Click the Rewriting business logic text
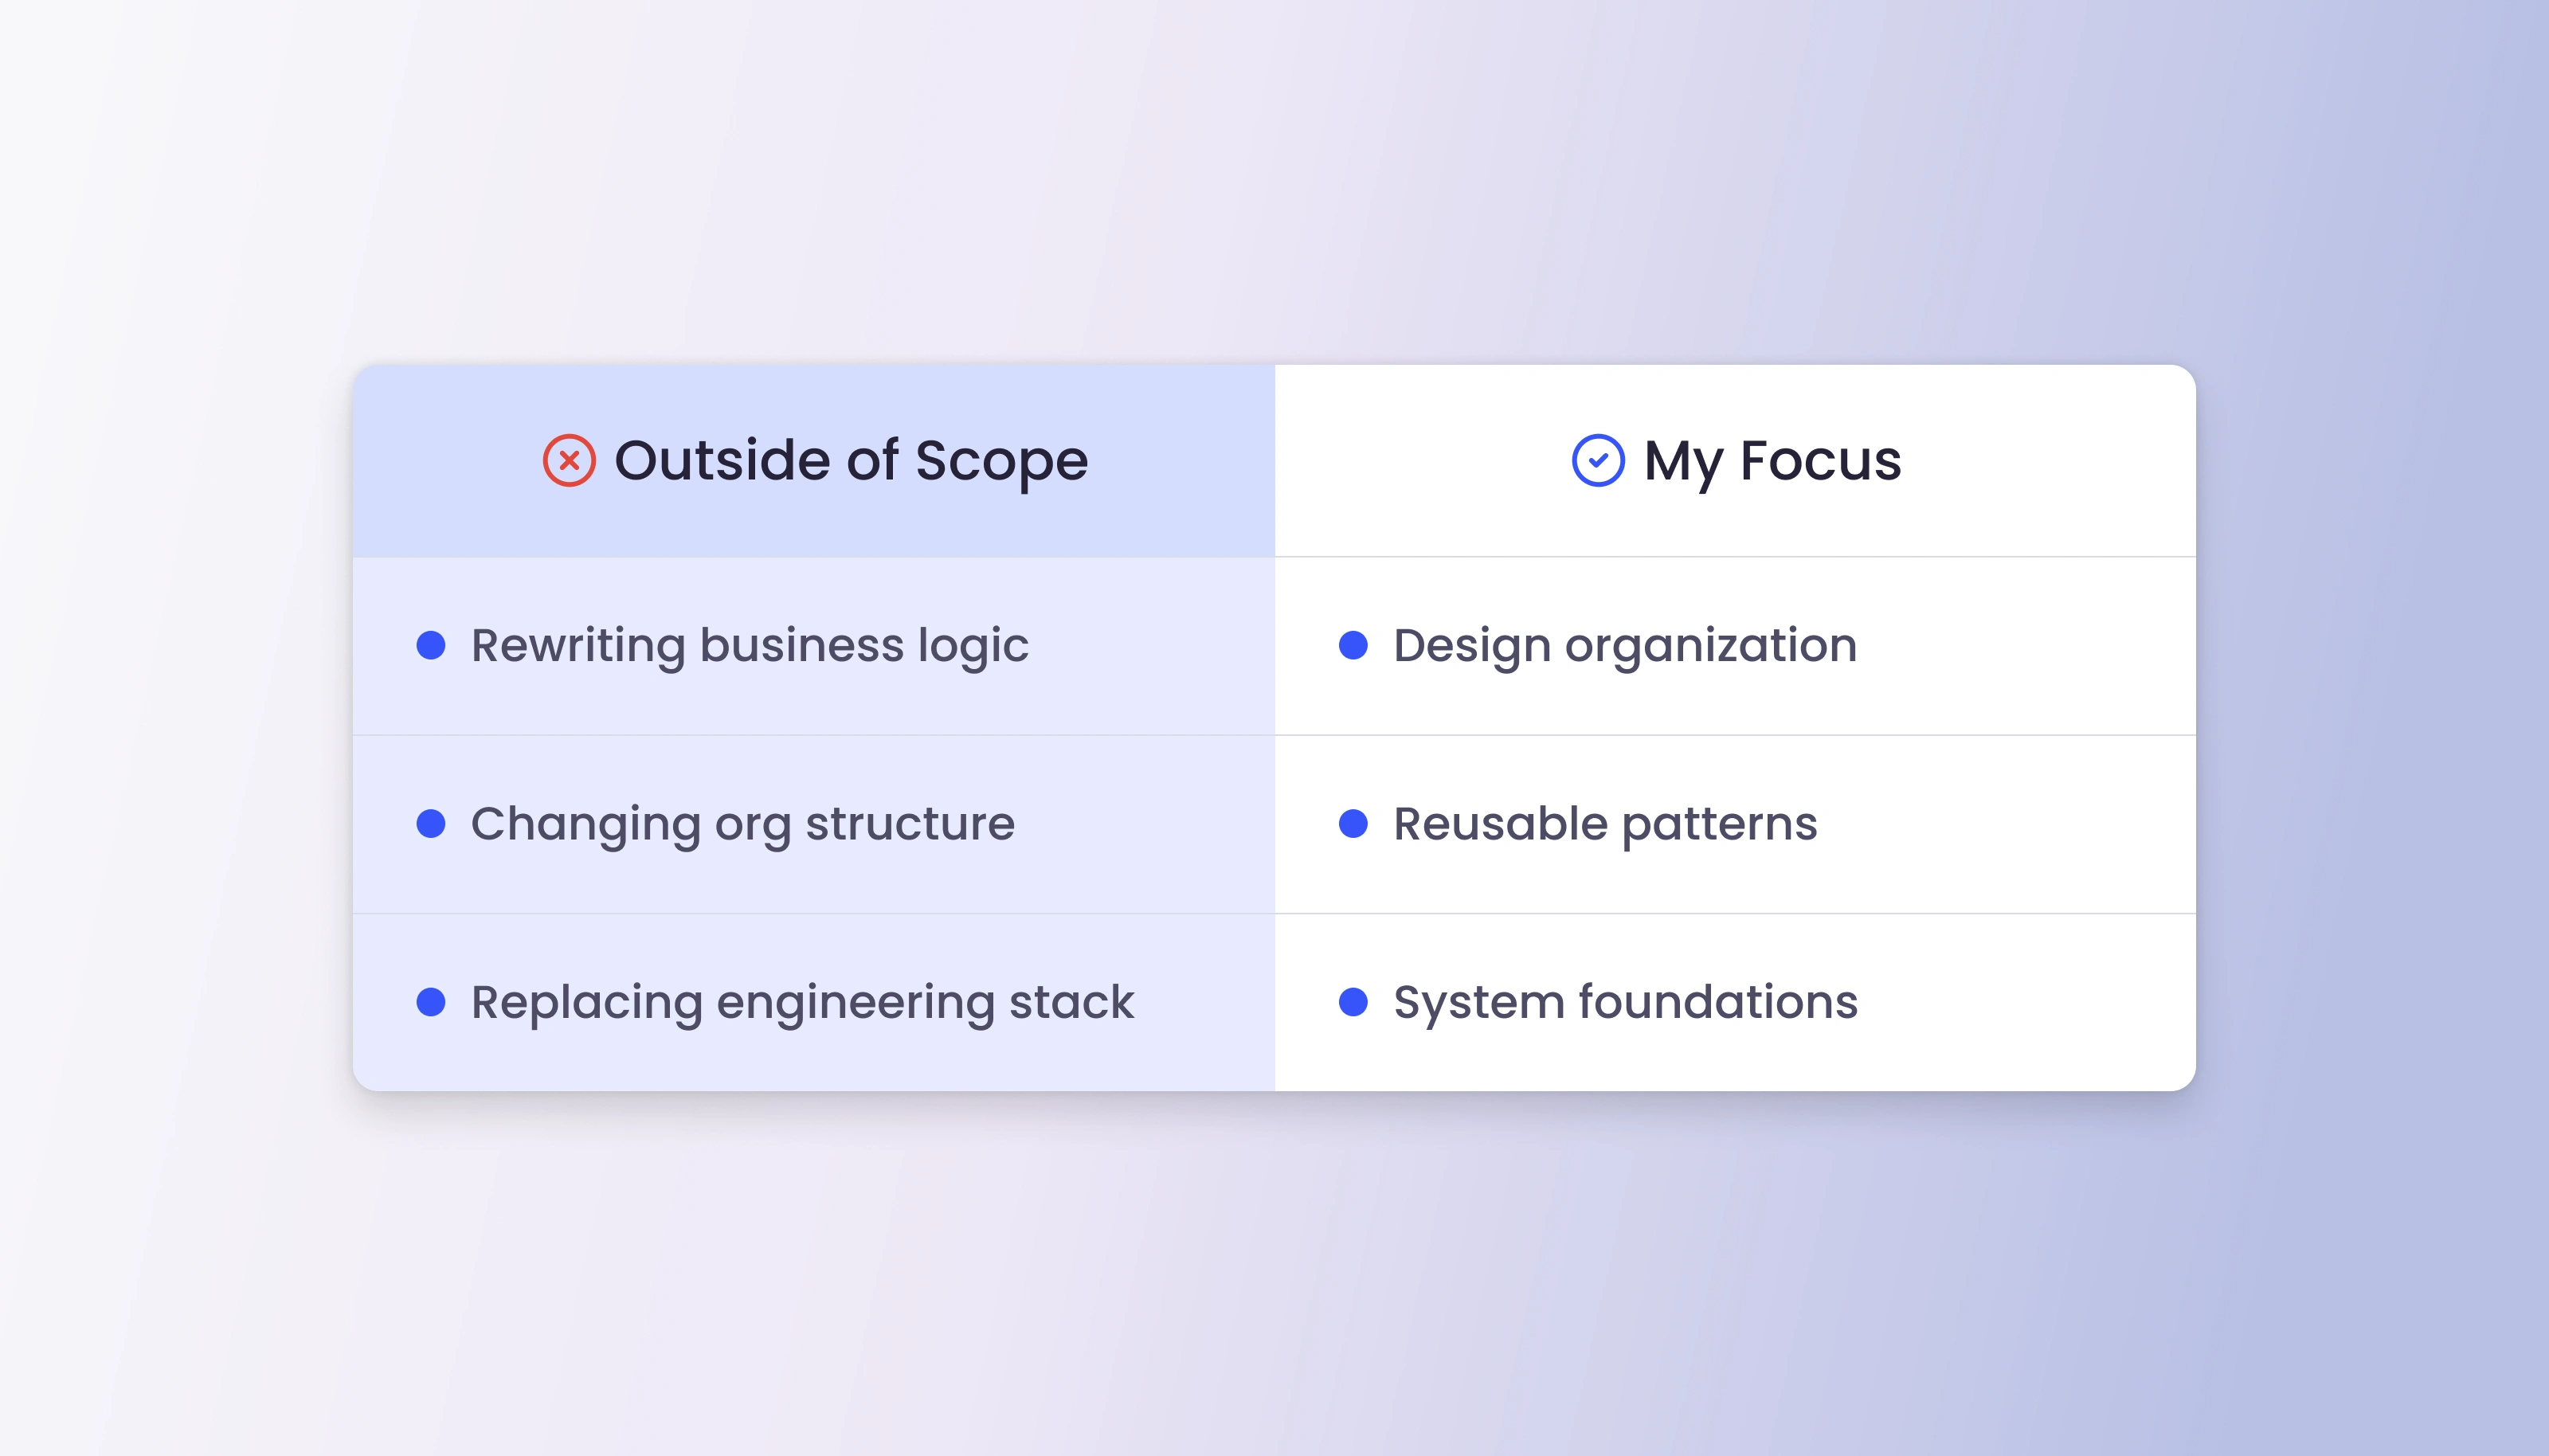The image size is (2549, 1456). click(x=749, y=646)
